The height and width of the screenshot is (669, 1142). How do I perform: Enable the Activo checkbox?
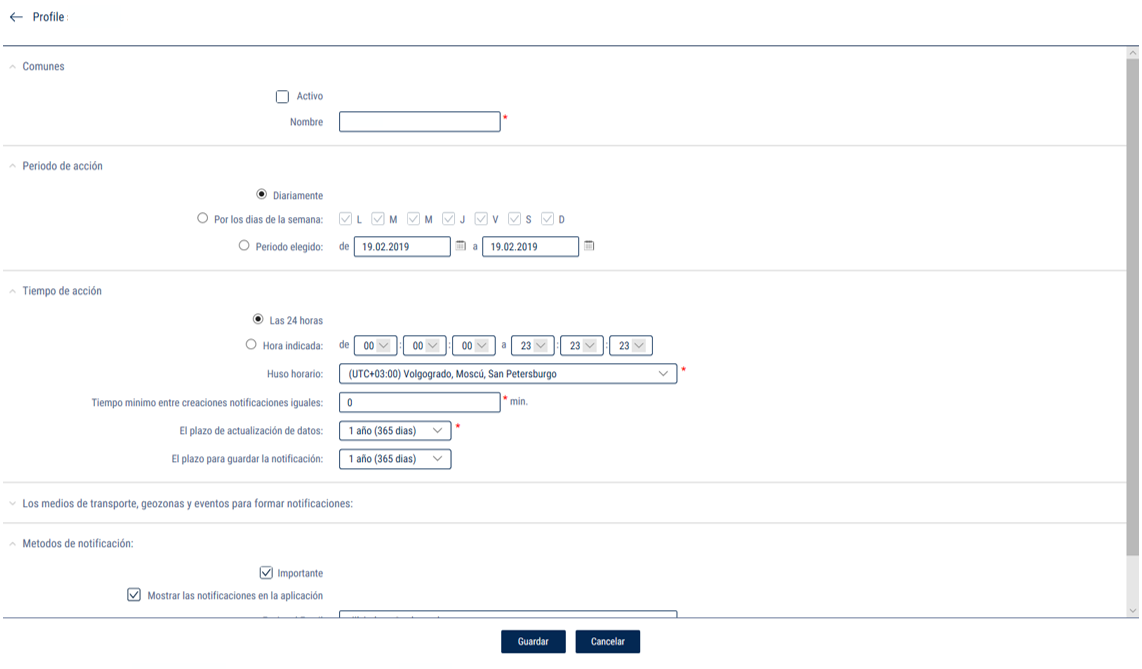[282, 97]
